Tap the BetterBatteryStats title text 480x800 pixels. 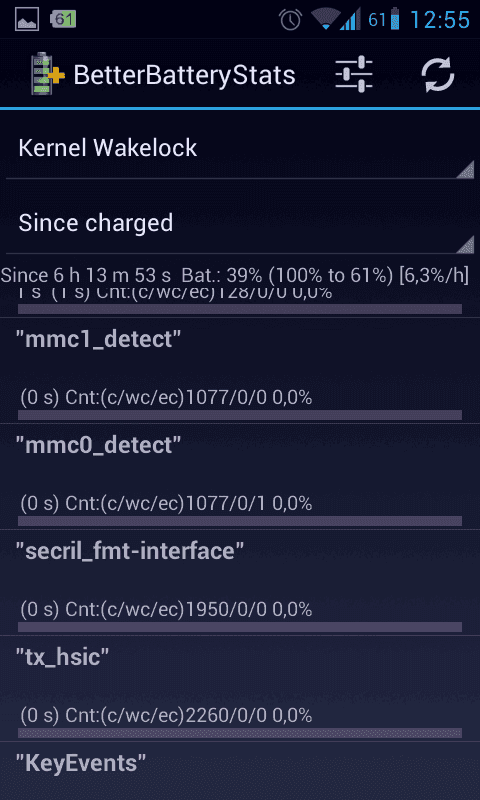click(184, 75)
